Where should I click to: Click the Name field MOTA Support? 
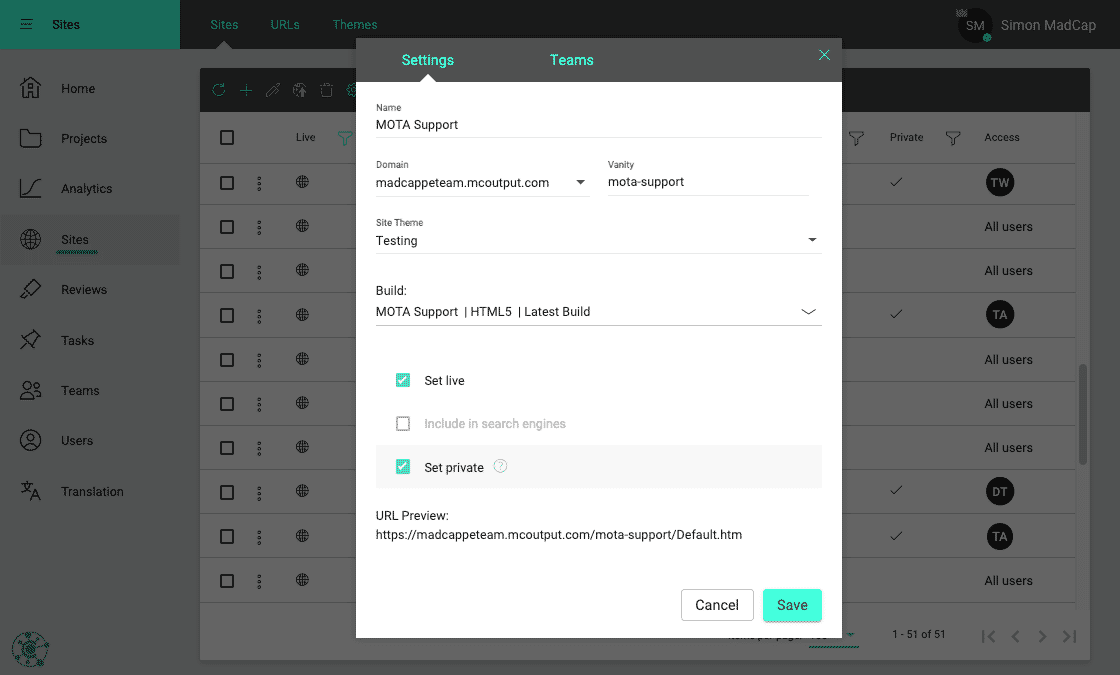pyautogui.click(x=599, y=125)
